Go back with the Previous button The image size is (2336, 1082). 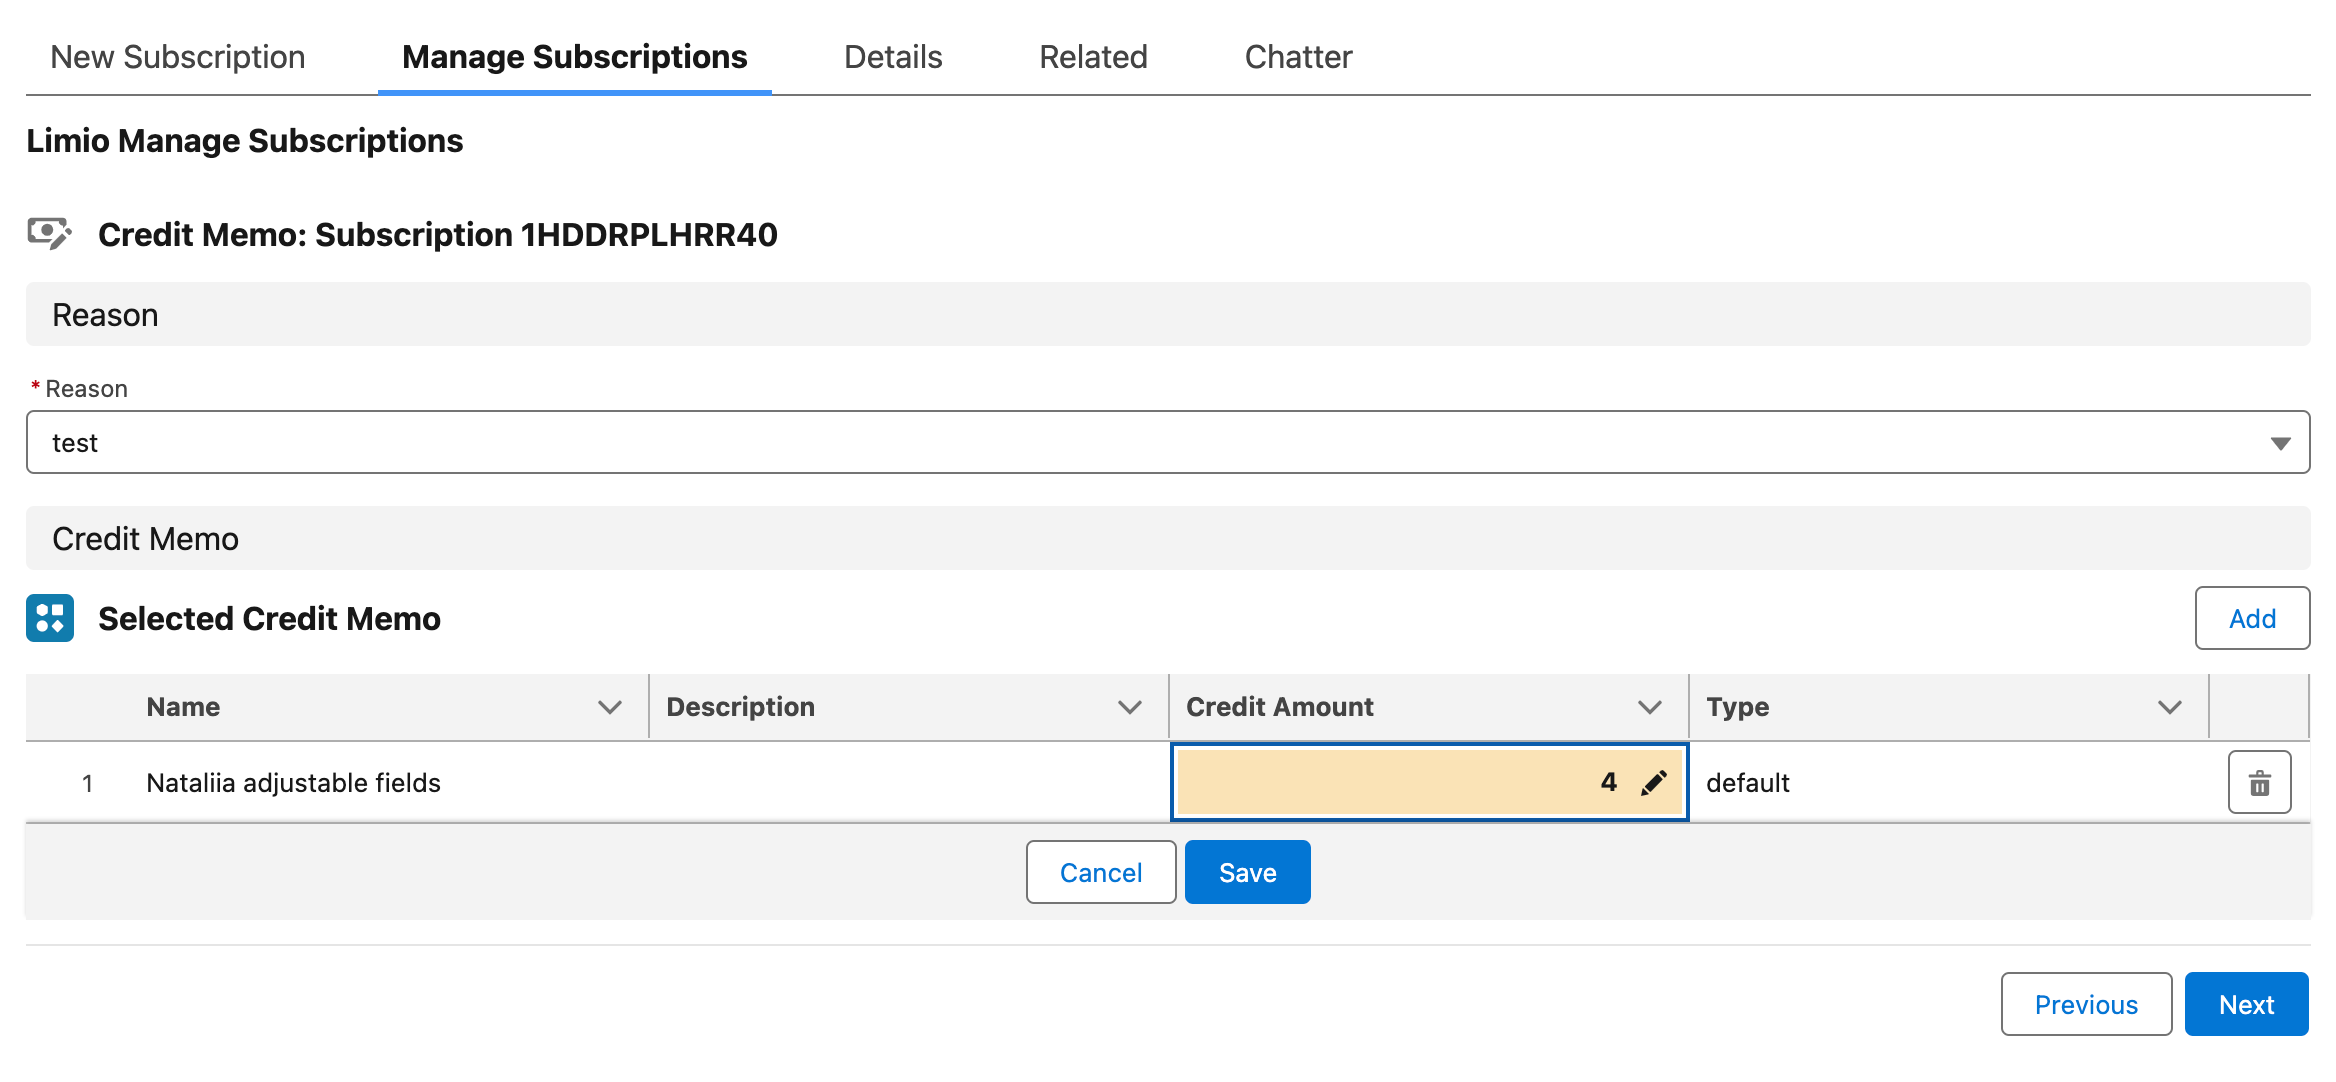pyautogui.click(x=2086, y=1004)
